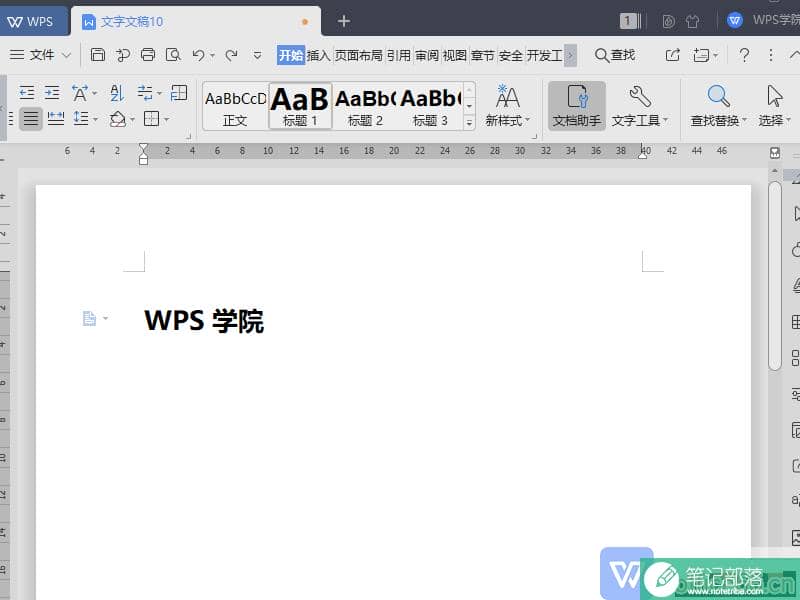The width and height of the screenshot is (800, 600).
Task: Open the line spacing dropdown arrow
Action: (95, 119)
